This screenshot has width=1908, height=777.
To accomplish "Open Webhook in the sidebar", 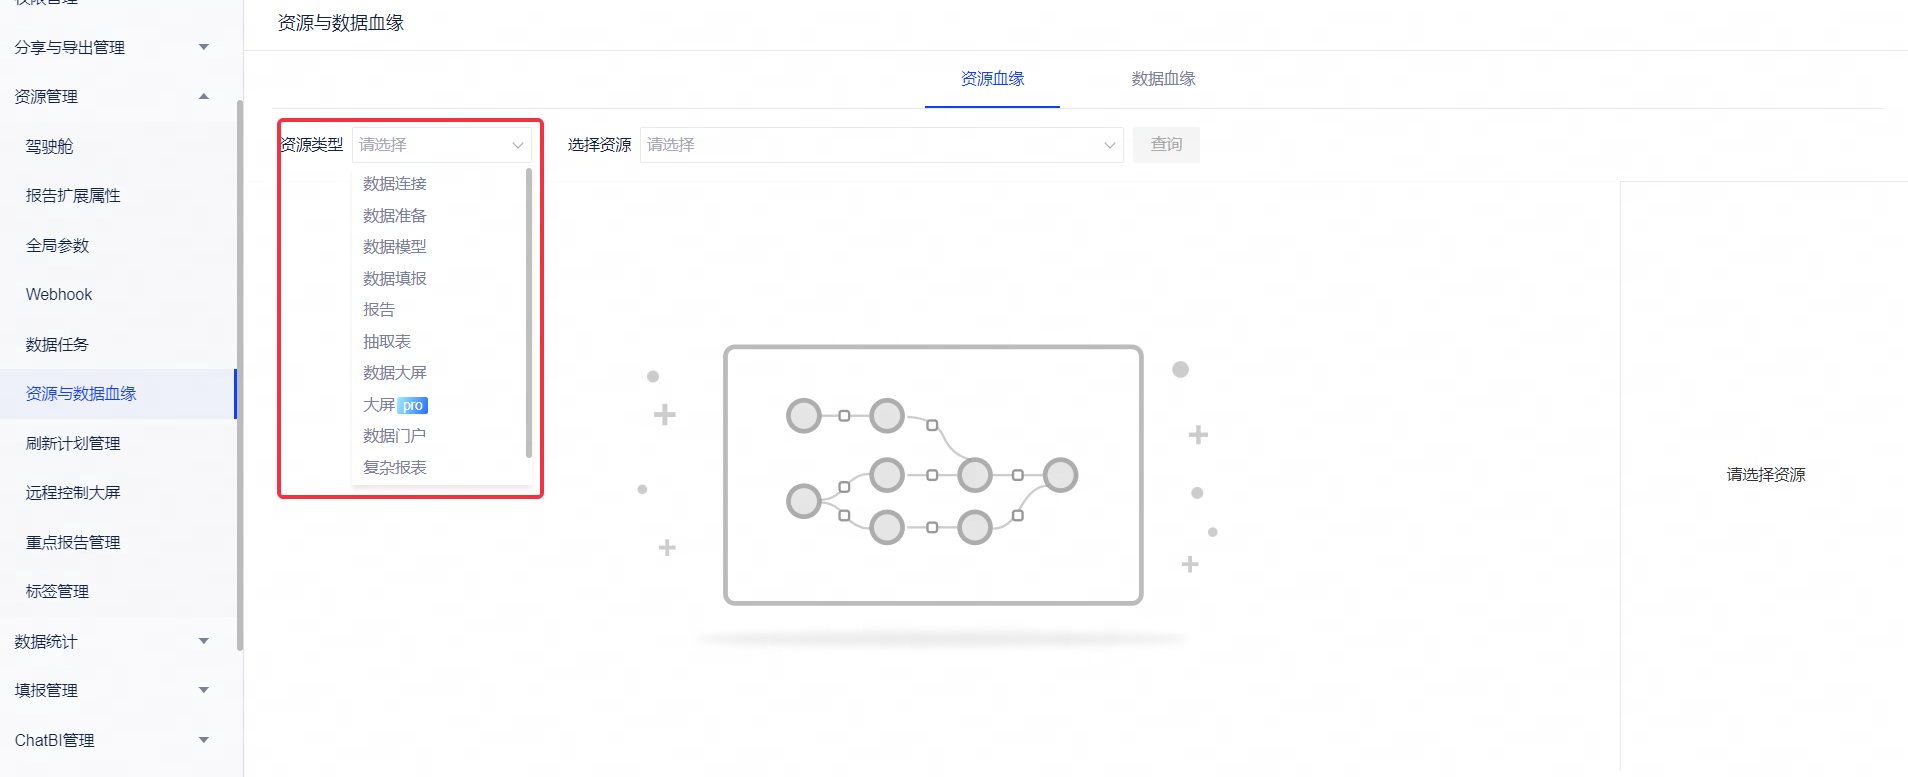I will pyautogui.click(x=59, y=295).
